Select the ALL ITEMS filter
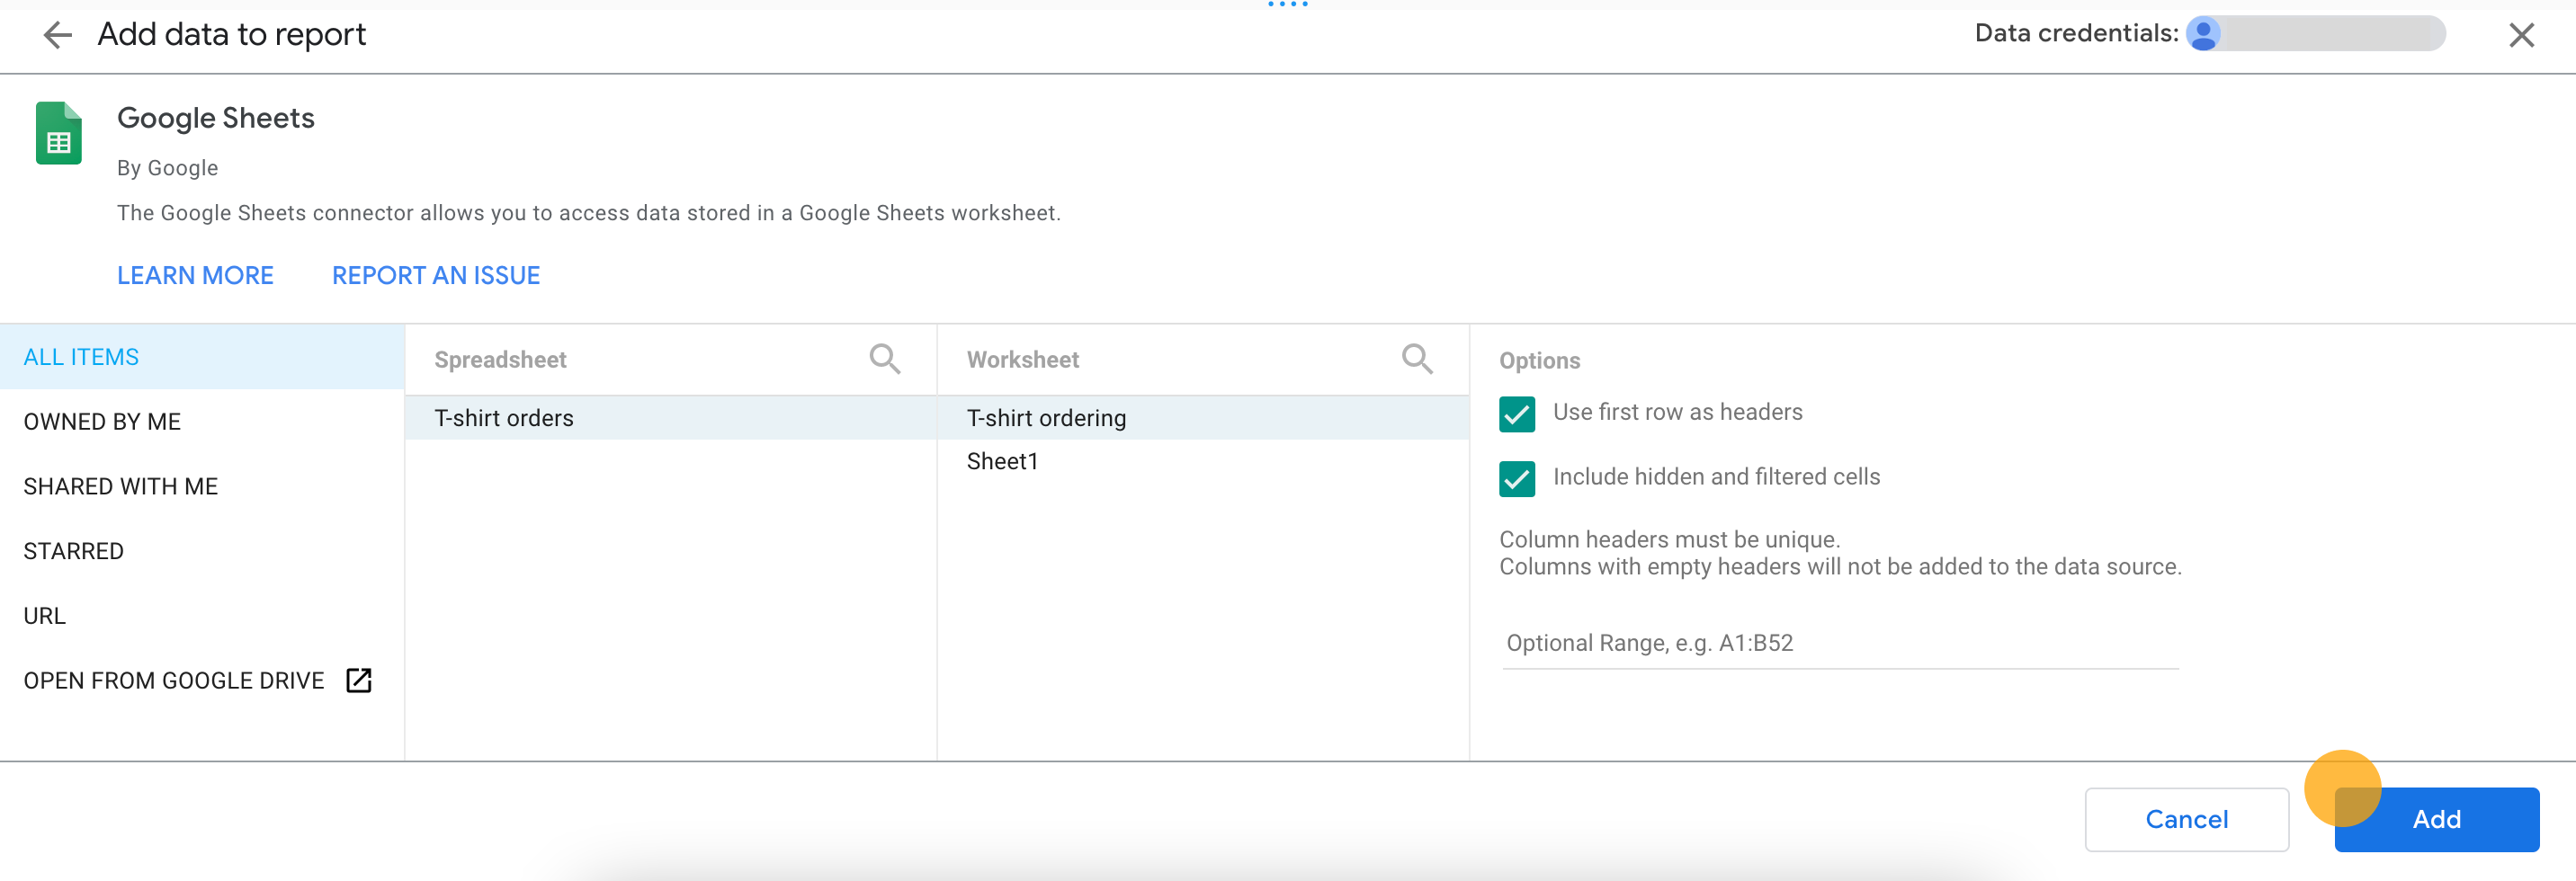The height and width of the screenshot is (881, 2576). tap(202, 357)
